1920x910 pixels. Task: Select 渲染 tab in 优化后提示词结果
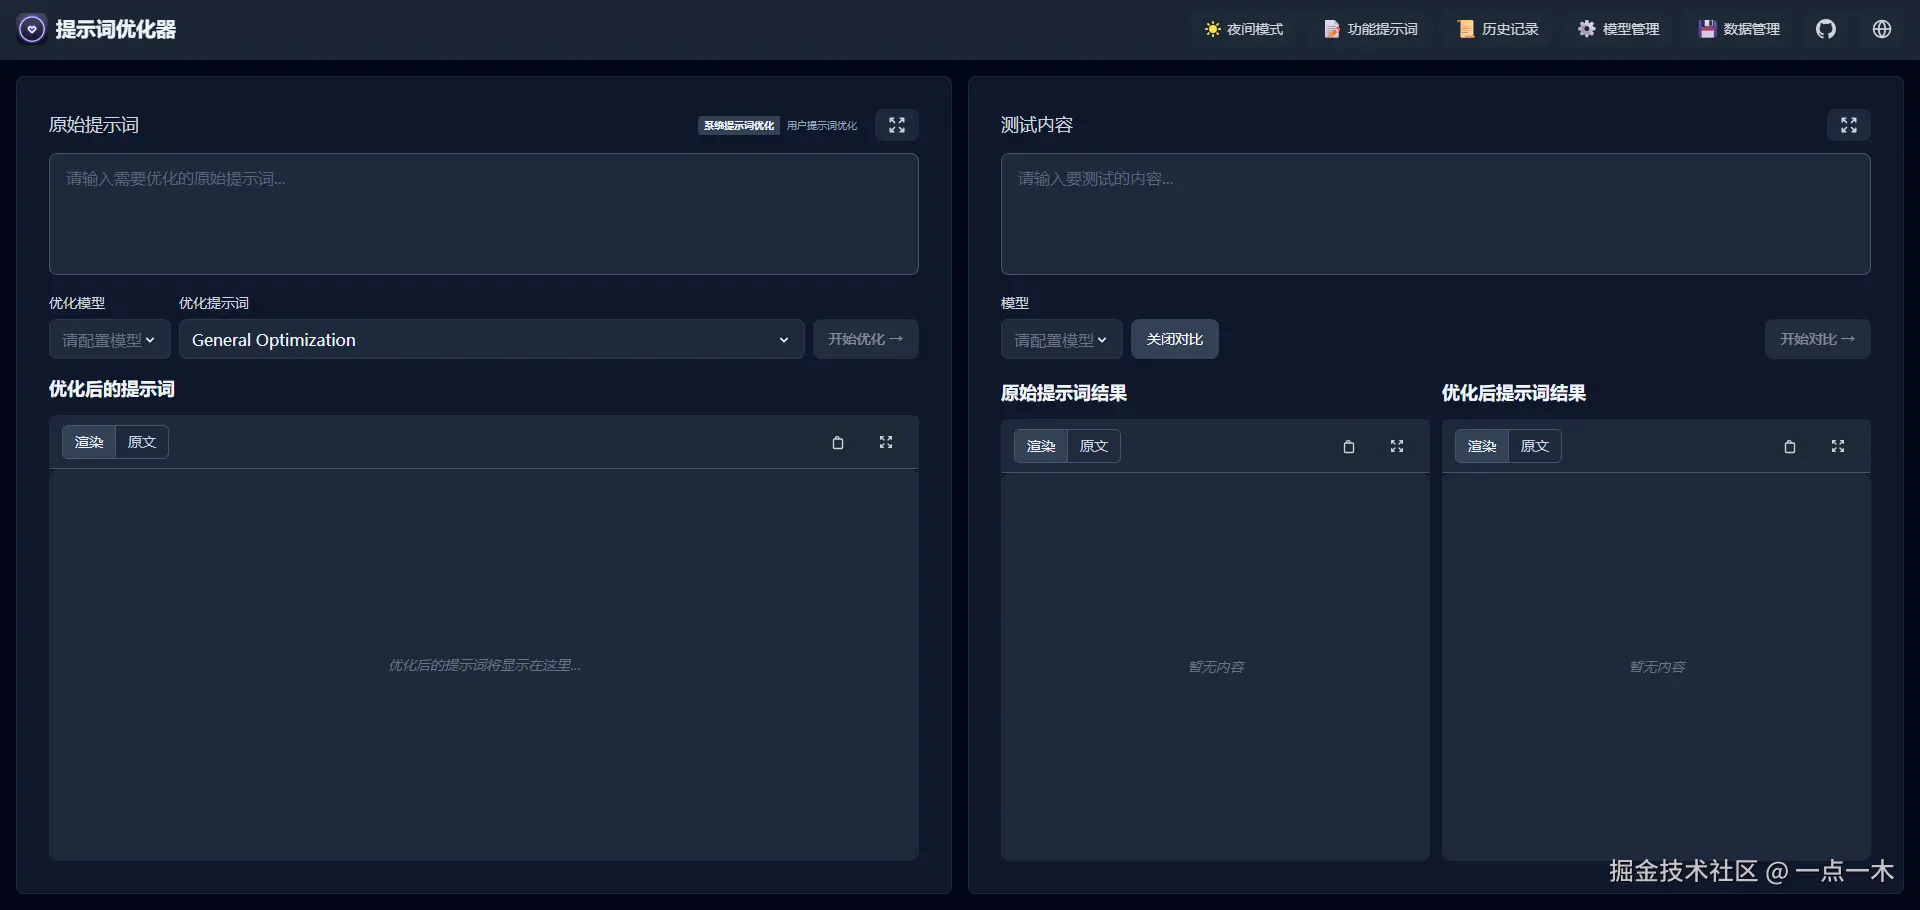coord(1481,446)
